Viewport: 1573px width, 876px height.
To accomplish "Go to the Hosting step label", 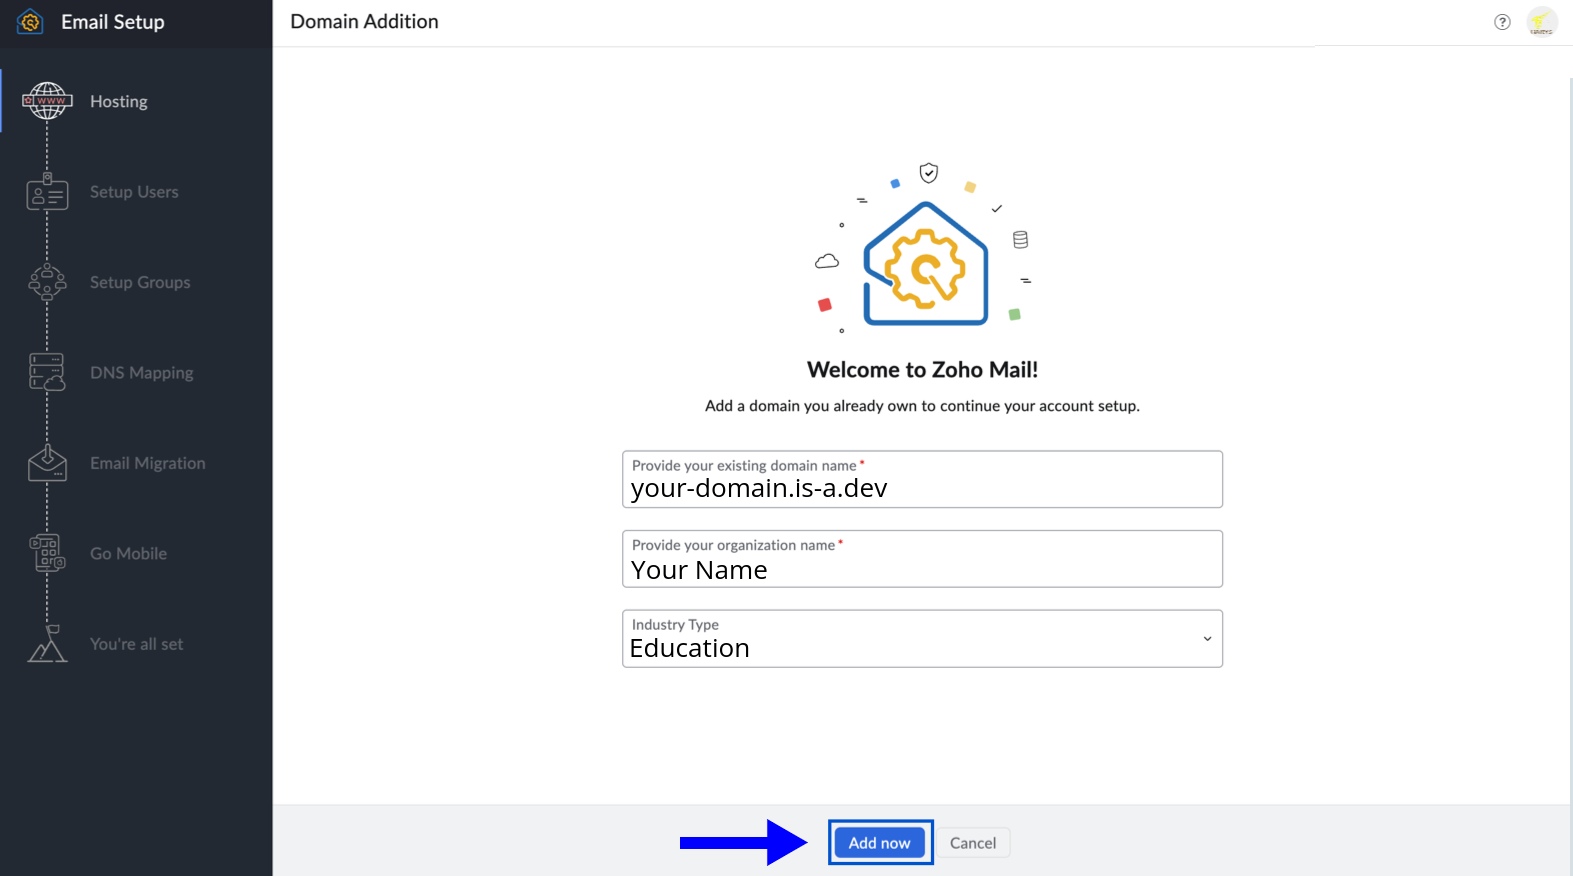I will 119,102.
